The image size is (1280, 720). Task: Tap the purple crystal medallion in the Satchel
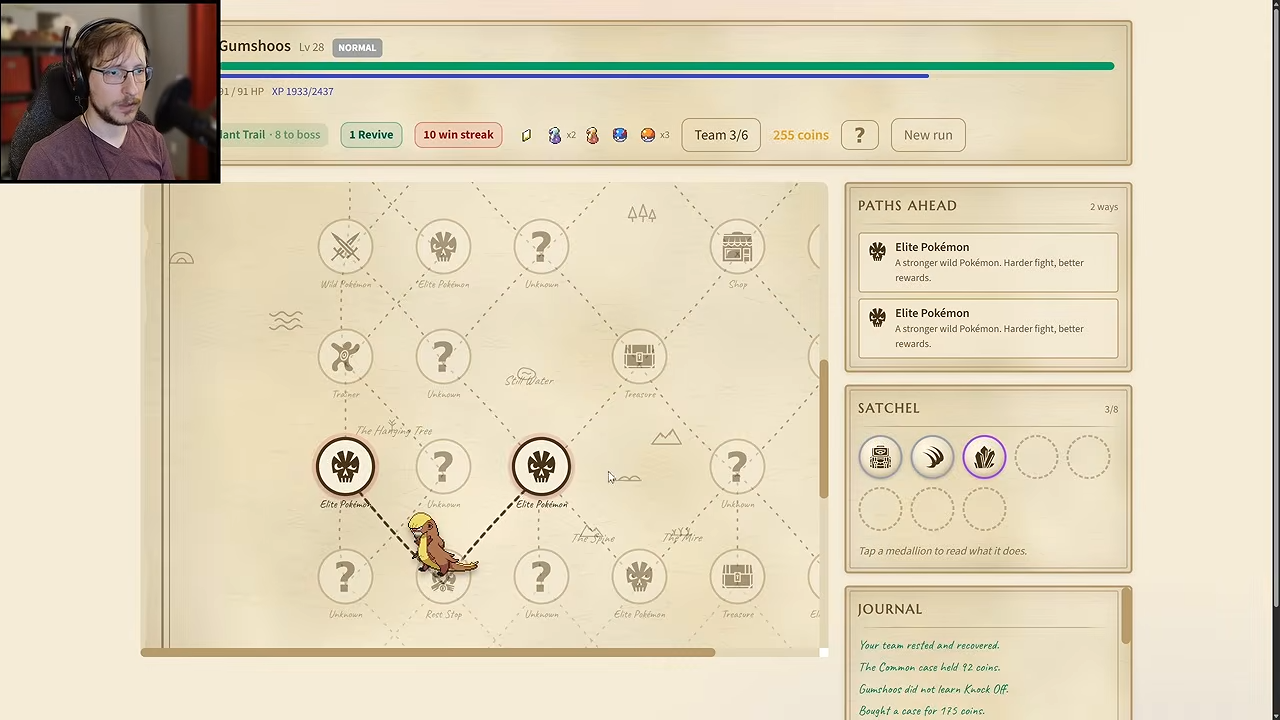tap(984, 457)
